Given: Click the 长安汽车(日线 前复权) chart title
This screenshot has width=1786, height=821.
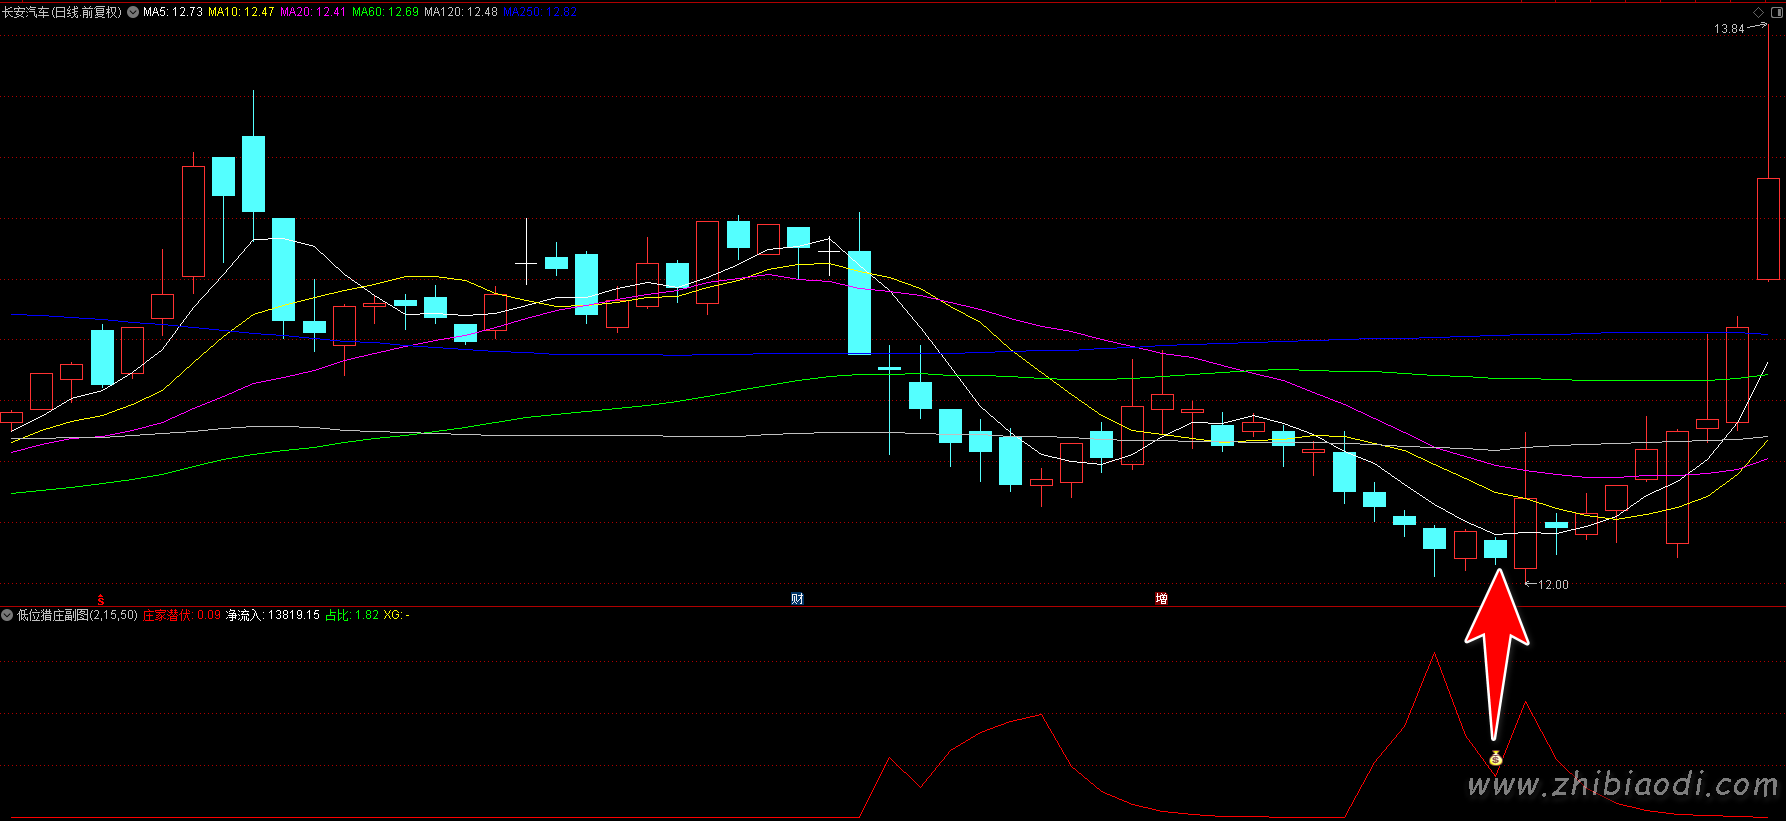Looking at the screenshot, I should coord(62,12).
